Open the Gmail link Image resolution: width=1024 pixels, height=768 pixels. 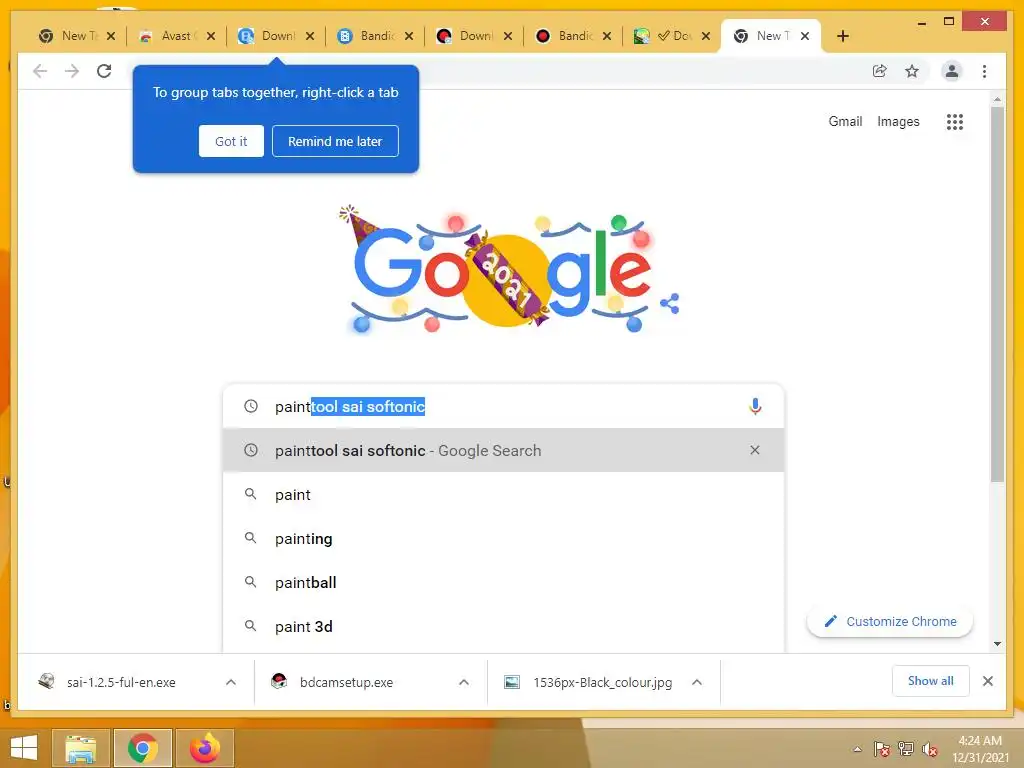click(x=845, y=121)
